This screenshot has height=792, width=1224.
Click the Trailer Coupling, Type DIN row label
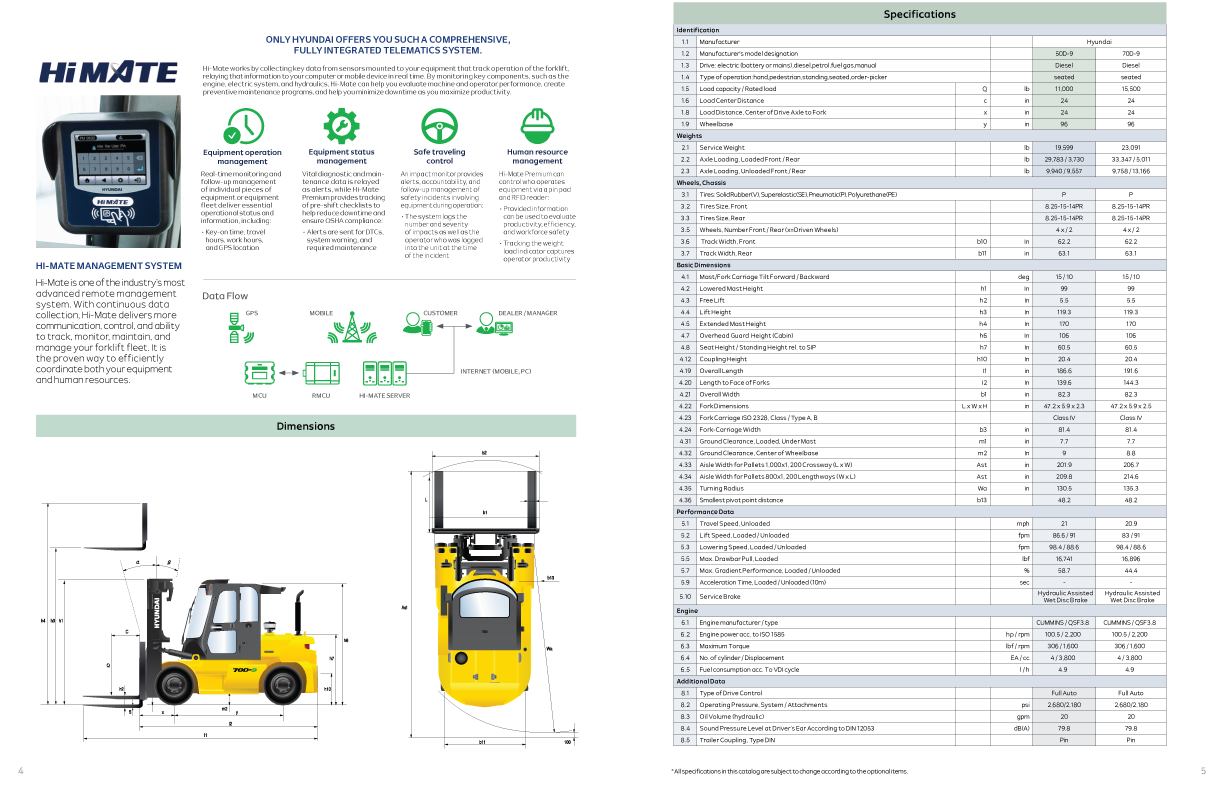tap(738, 740)
